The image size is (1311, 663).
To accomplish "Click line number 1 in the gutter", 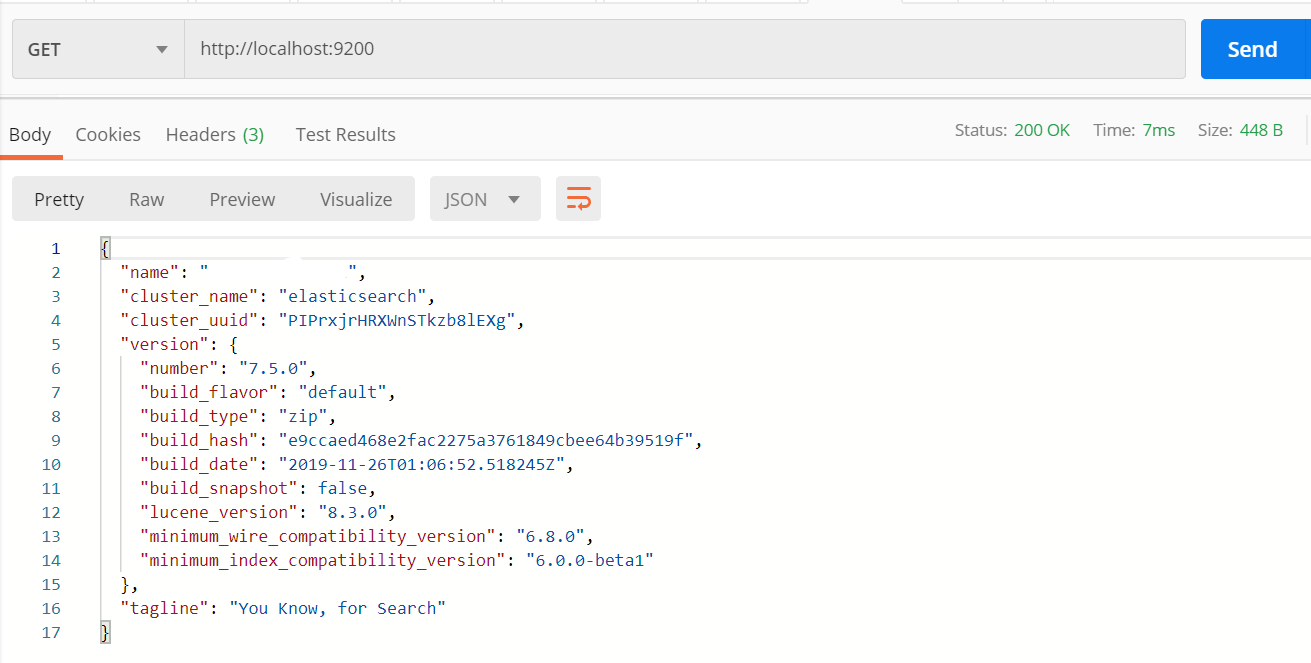I will point(56,248).
